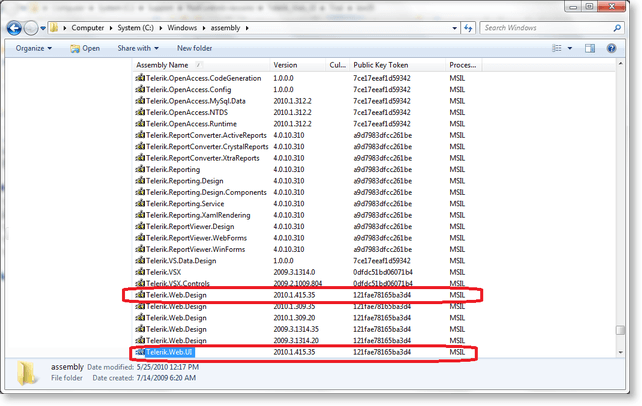Select the System (C:) breadcrumb
This screenshot has width=642, height=406.
(x=136, y=28)
